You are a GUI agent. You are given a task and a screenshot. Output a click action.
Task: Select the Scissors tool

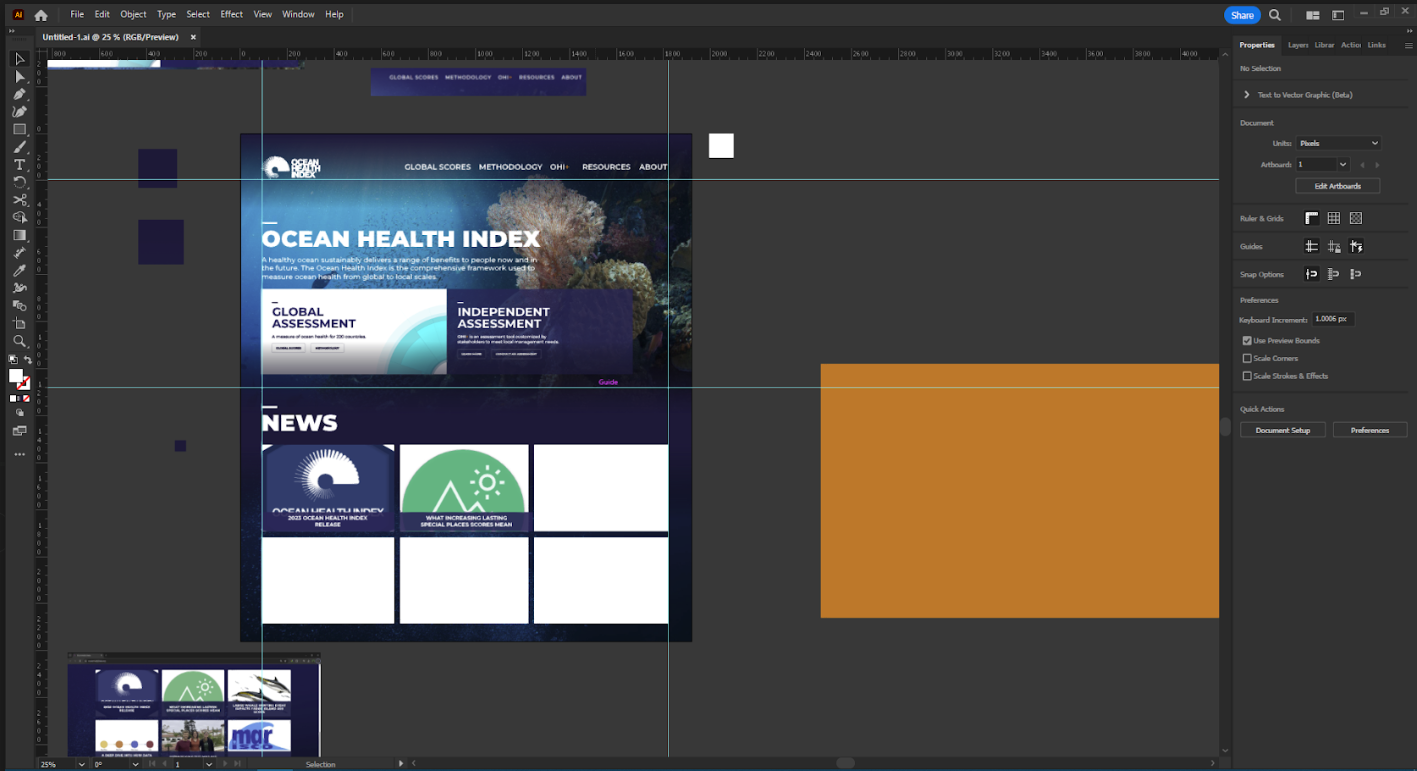(19, 200)
